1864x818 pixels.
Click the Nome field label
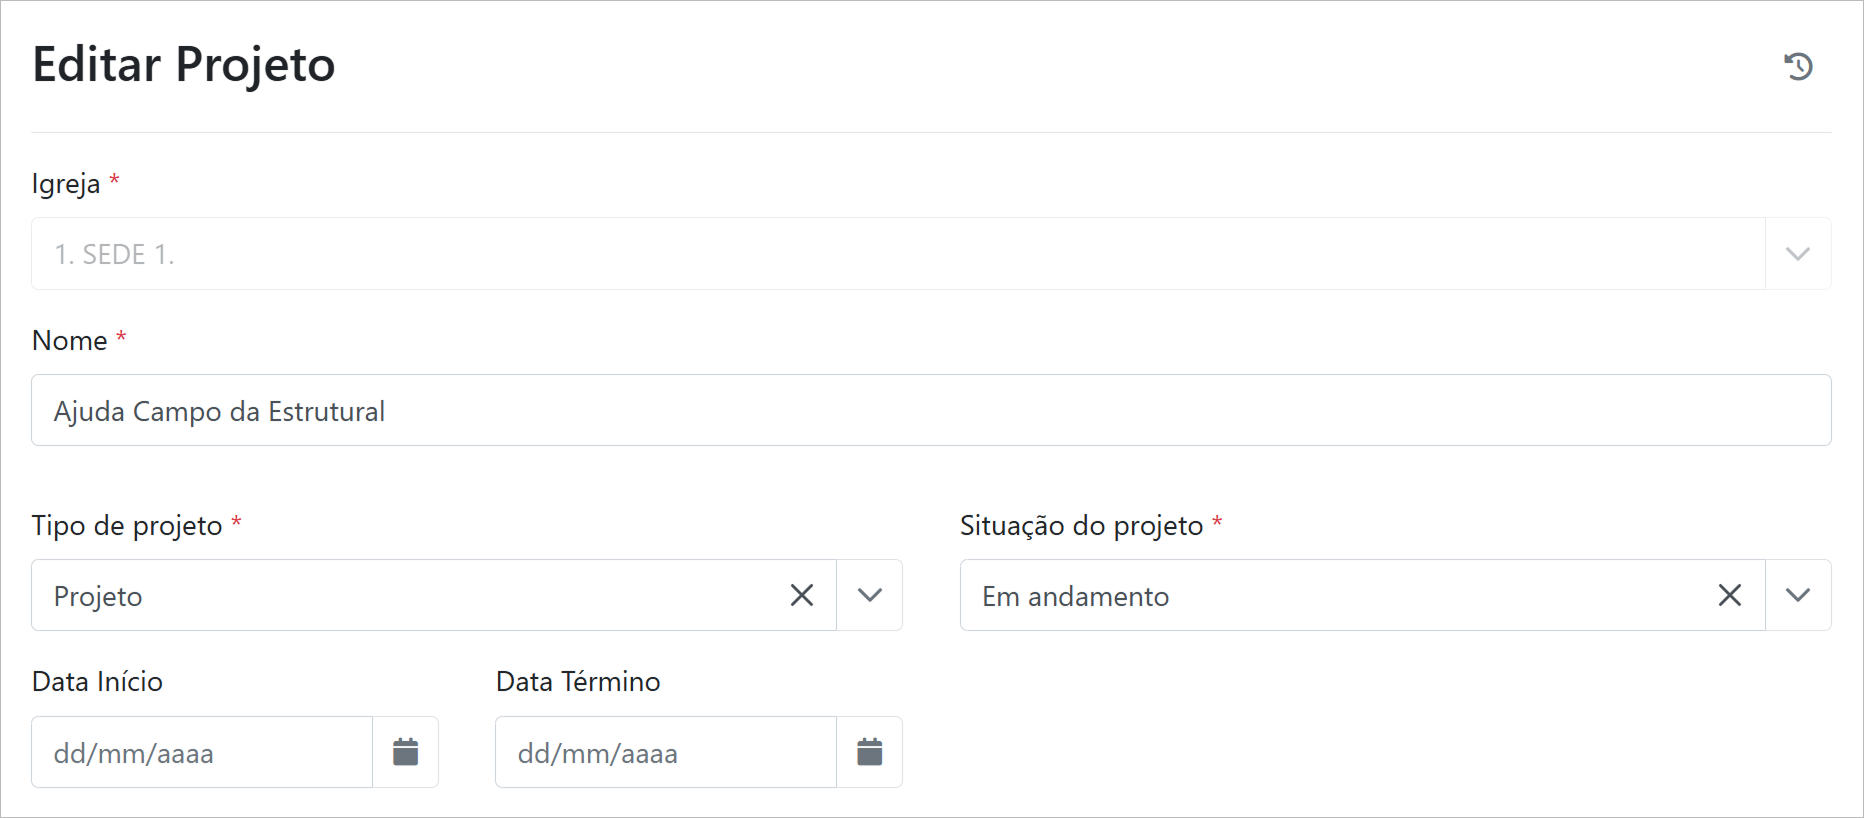[70, 340]
